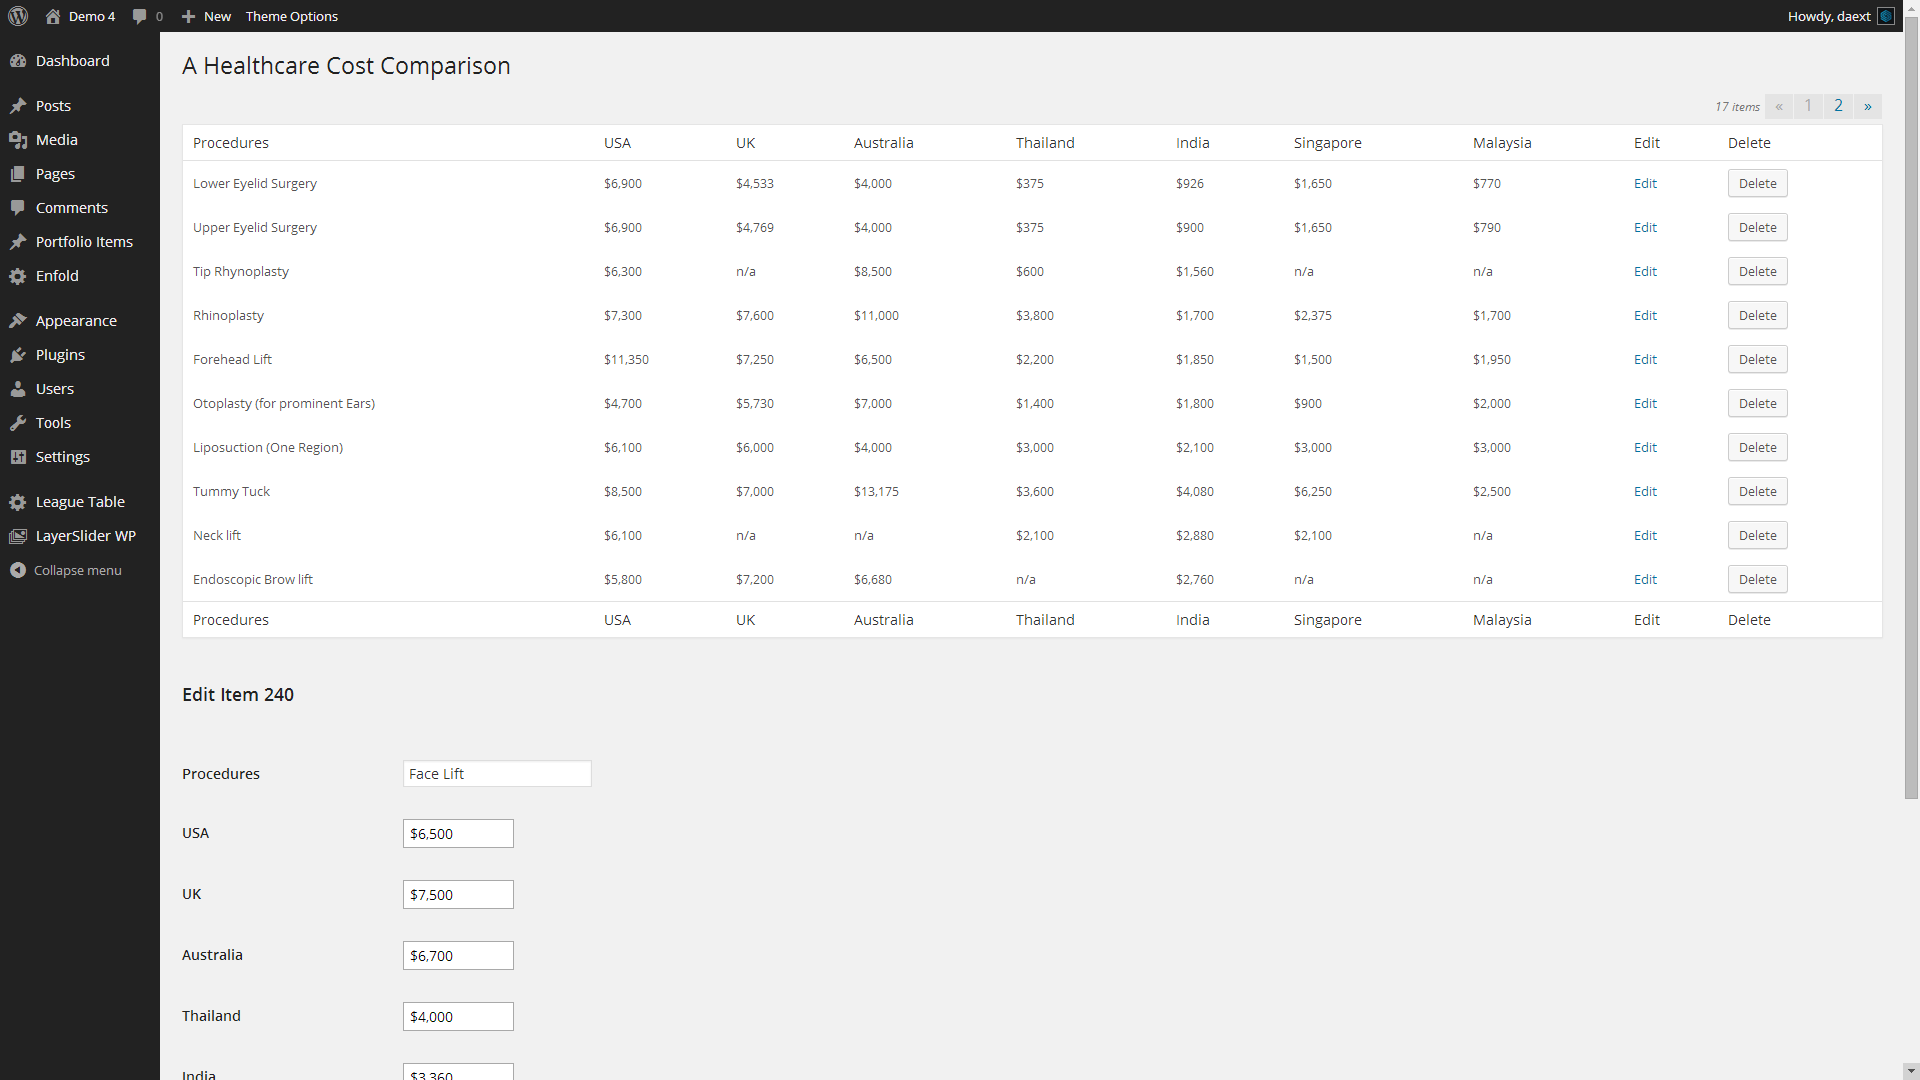Viewport: 1920px width, 1080px height.
Task: Click the Tools wrench icon
Action: click(x=17, y=422)
